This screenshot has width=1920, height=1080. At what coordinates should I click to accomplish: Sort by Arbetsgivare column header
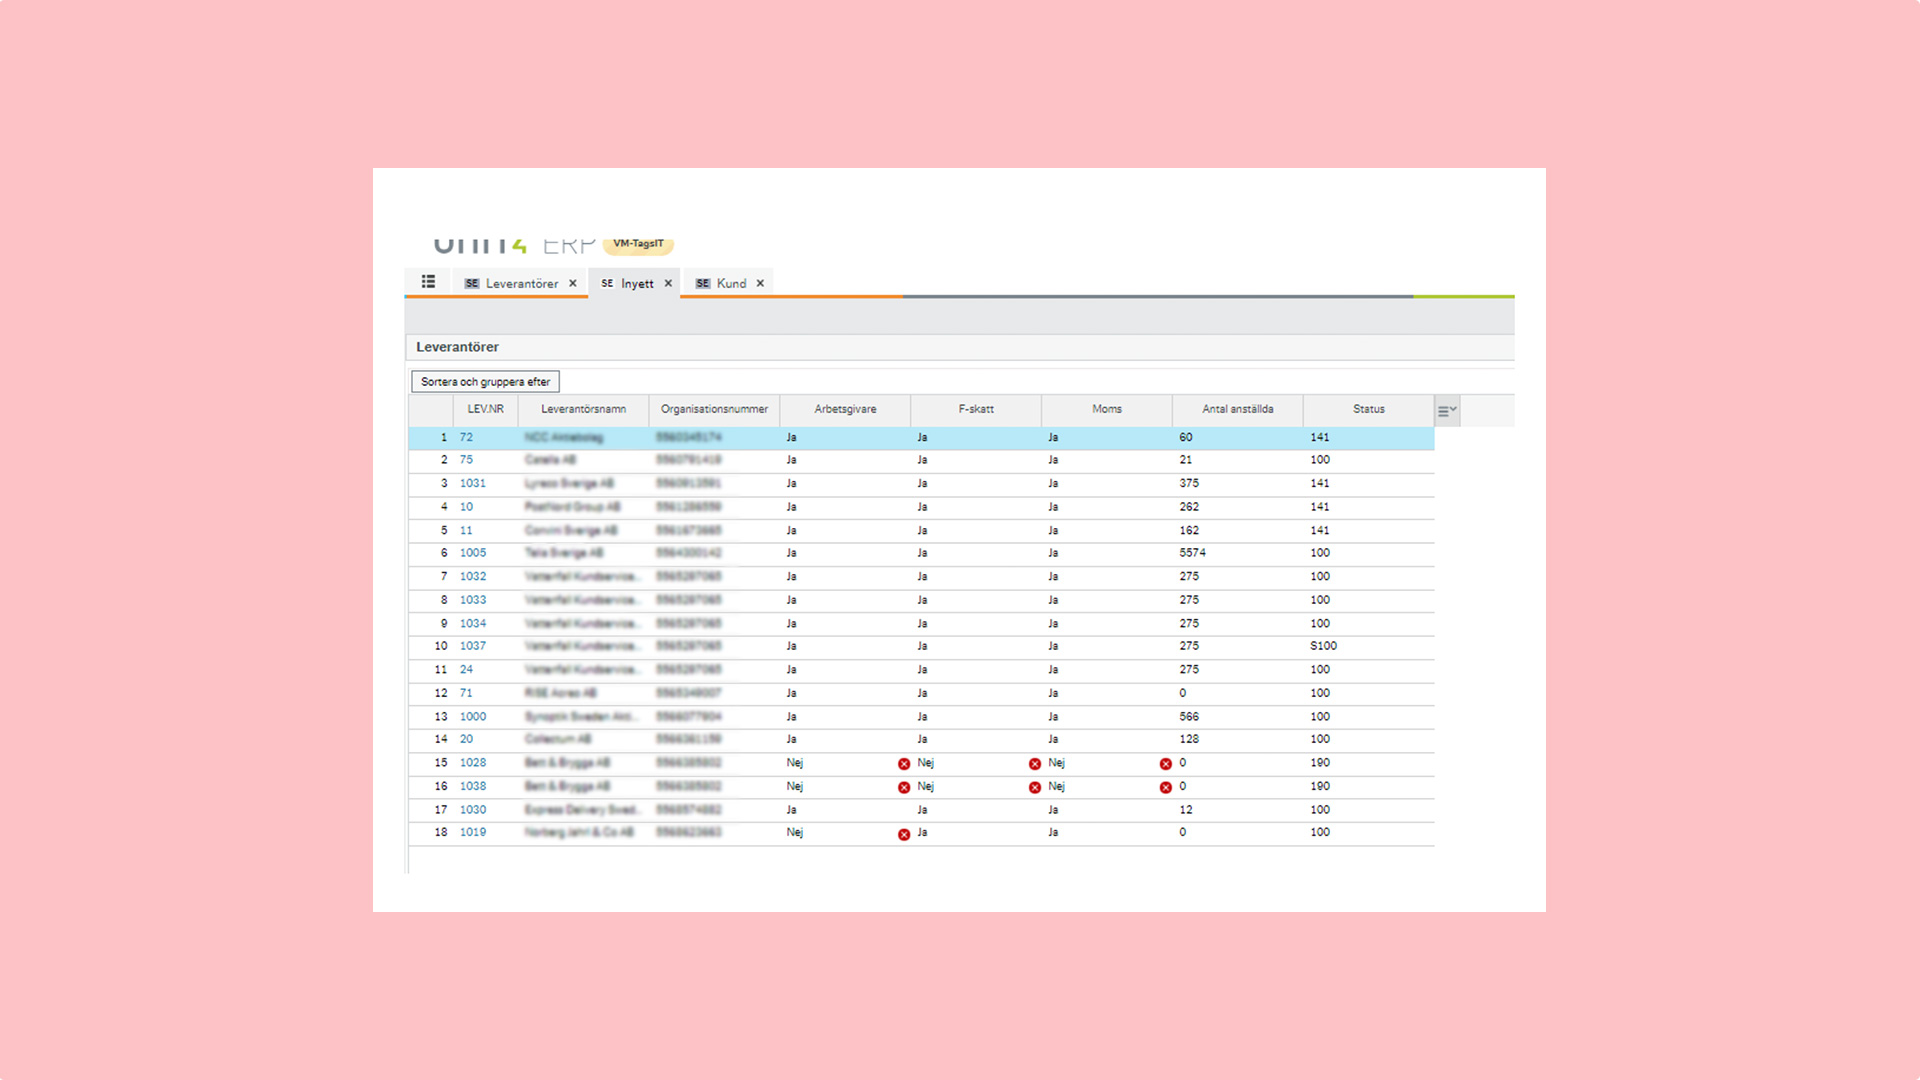845,409
